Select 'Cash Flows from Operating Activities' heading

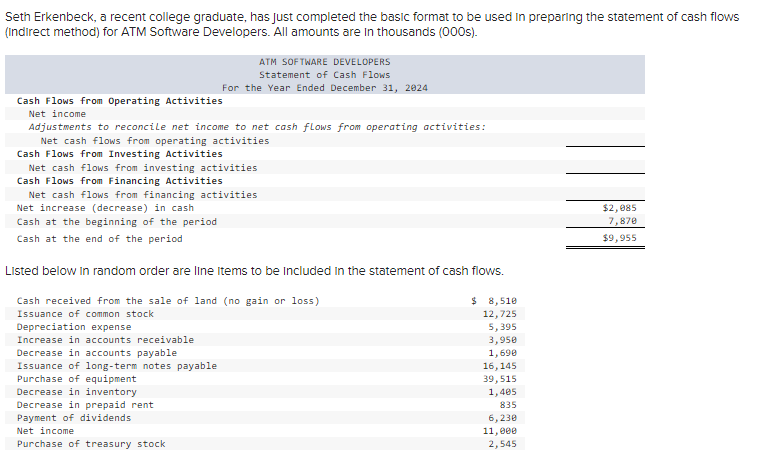119,101
